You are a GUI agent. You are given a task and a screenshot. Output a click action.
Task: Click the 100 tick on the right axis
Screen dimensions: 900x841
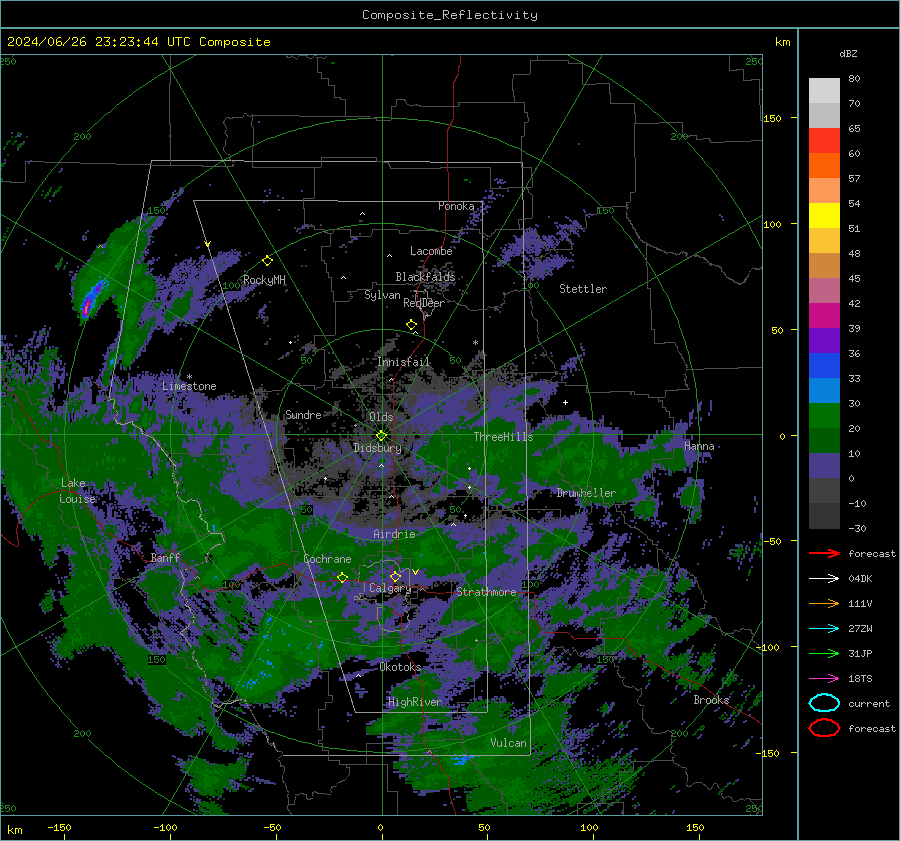pyautogui.click(x=772, y=224)
